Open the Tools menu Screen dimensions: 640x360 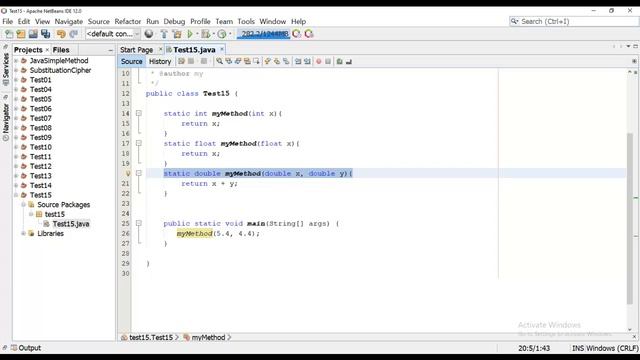tap(246, 21)
